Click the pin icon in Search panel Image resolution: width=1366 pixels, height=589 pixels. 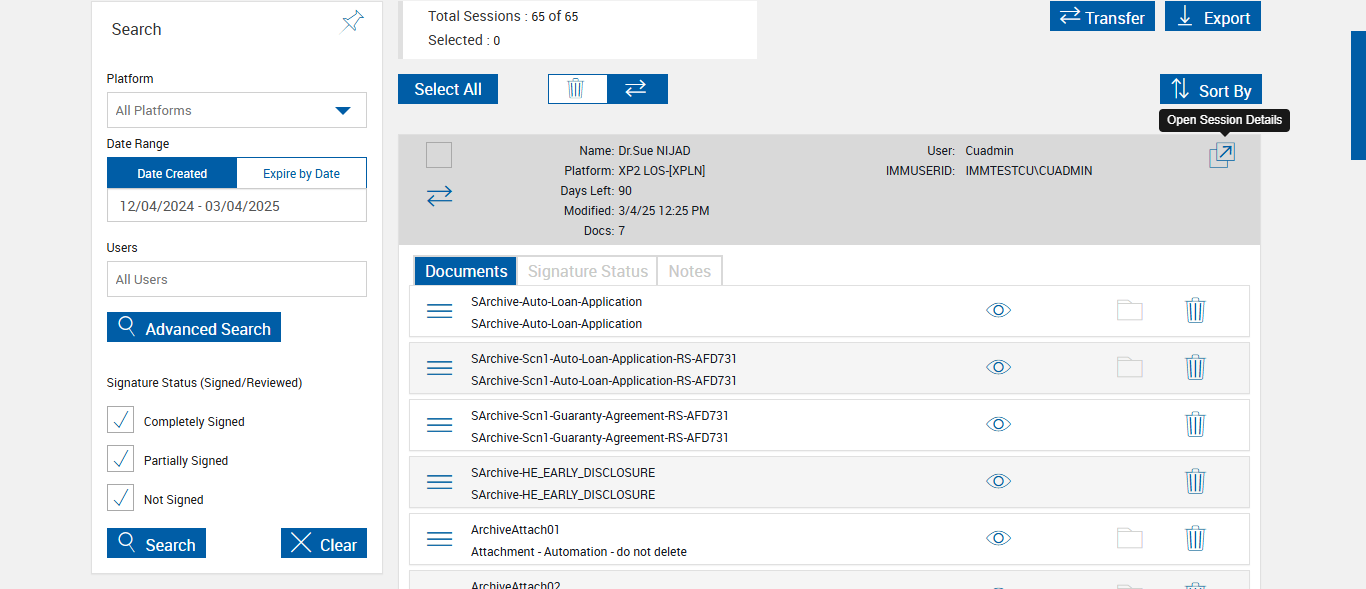(x=352, y=21)
